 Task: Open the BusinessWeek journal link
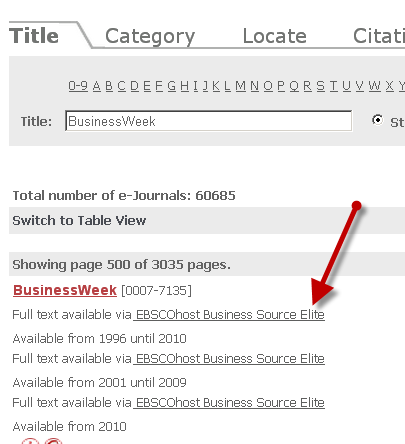(x=65, y=290)
